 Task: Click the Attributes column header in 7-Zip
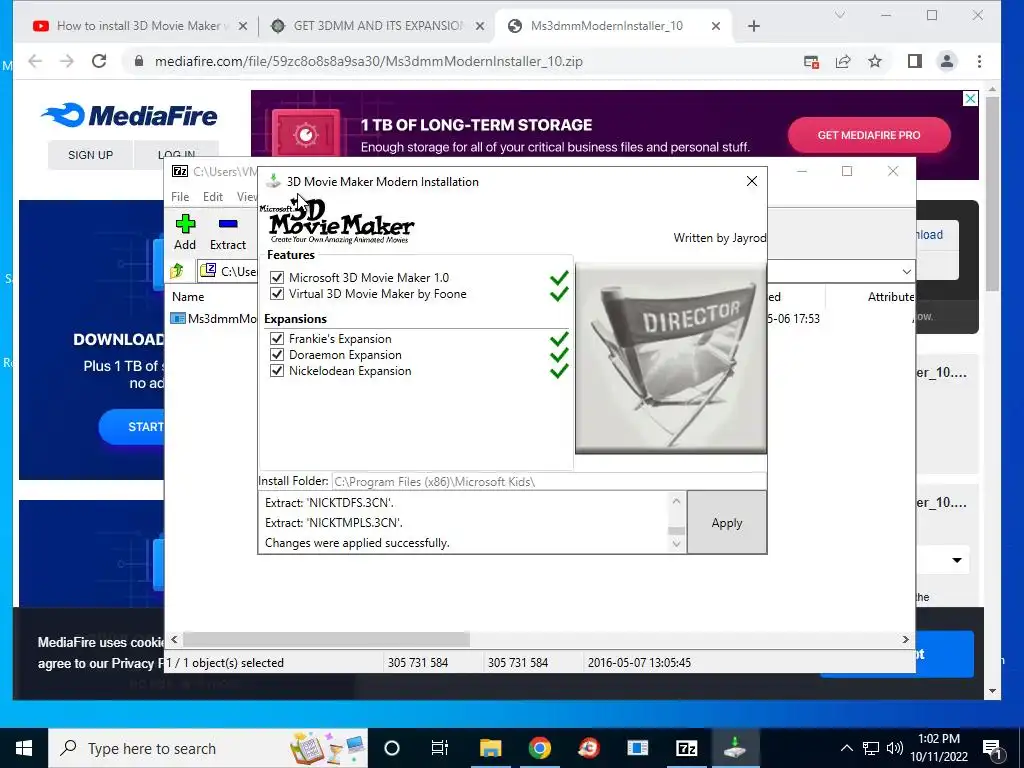coord(891,296)
